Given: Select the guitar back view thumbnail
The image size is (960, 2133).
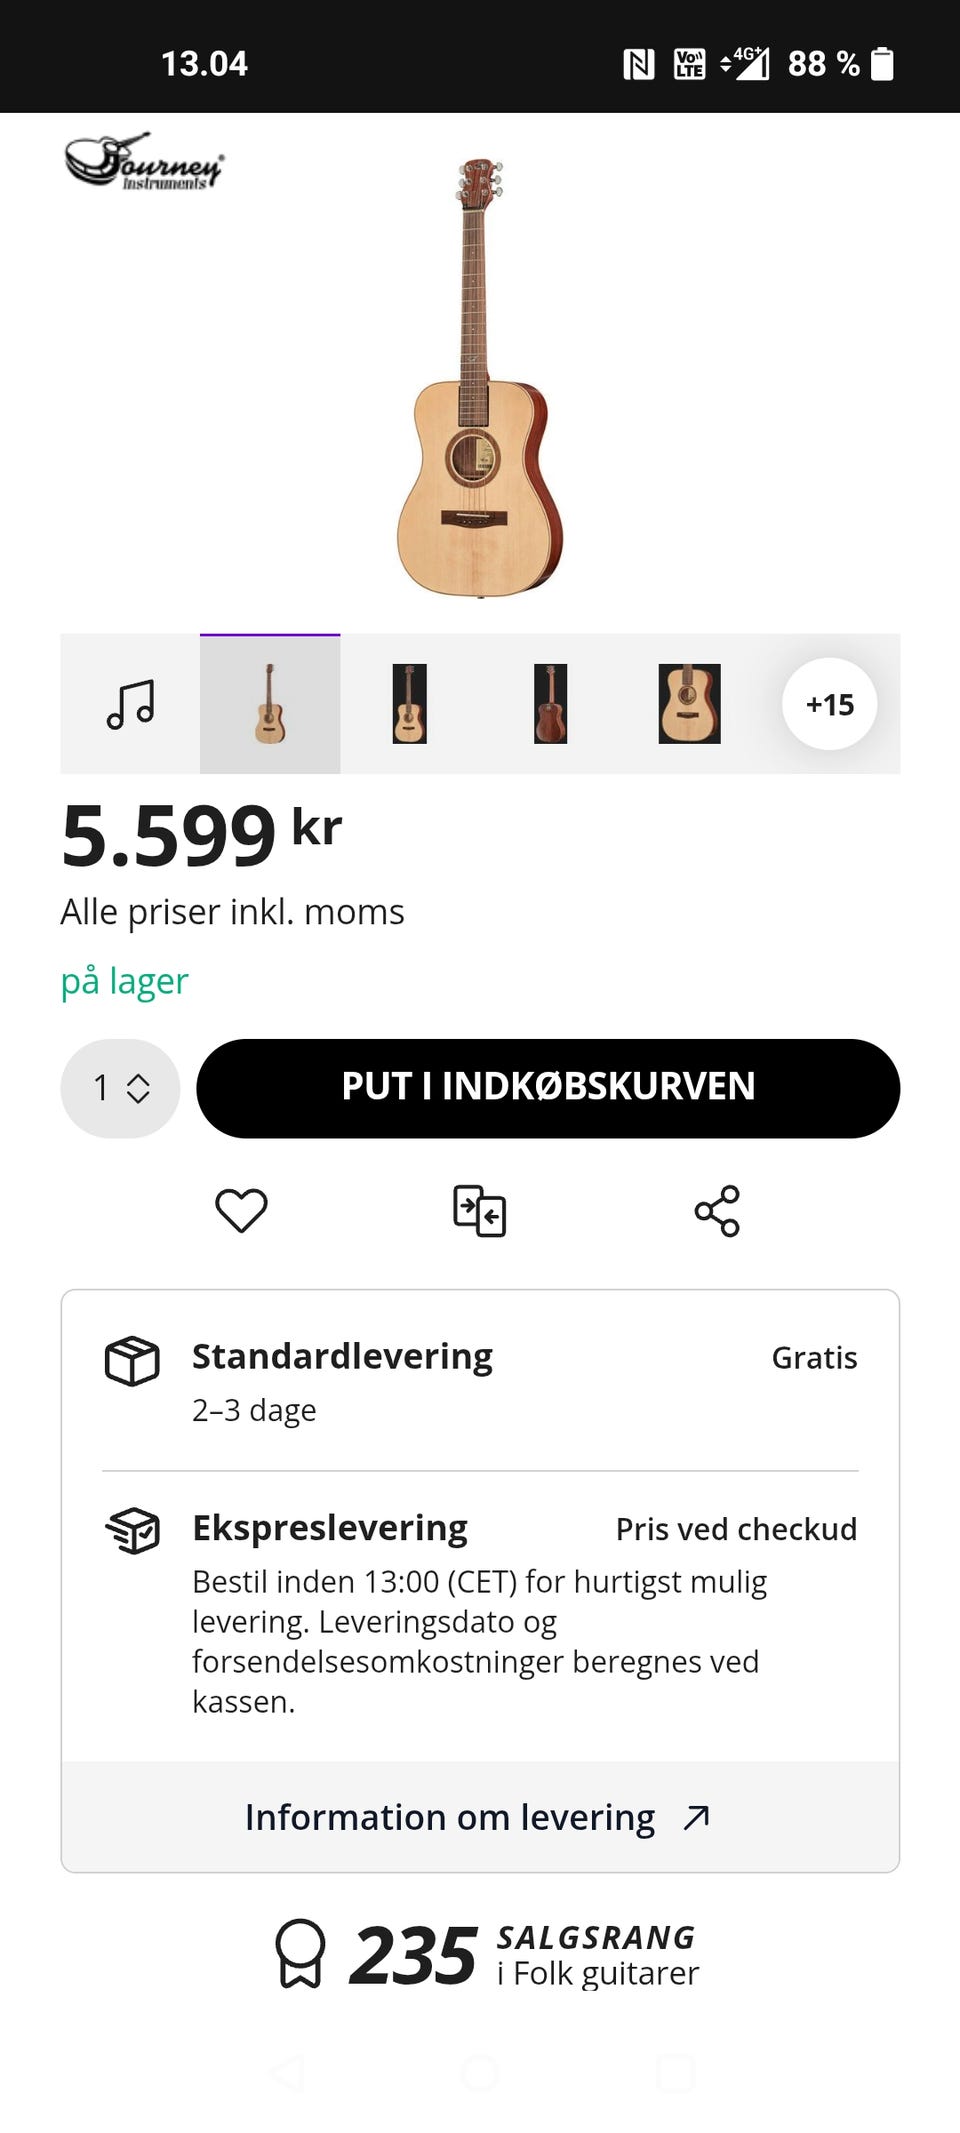Looking at the screenshot, I should pyautogui.click(x=550, y=704).
